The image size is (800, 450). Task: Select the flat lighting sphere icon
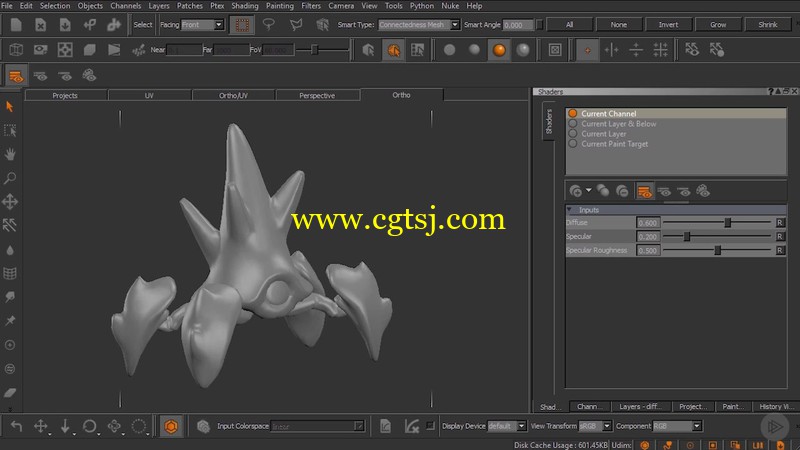click(449, 49)
